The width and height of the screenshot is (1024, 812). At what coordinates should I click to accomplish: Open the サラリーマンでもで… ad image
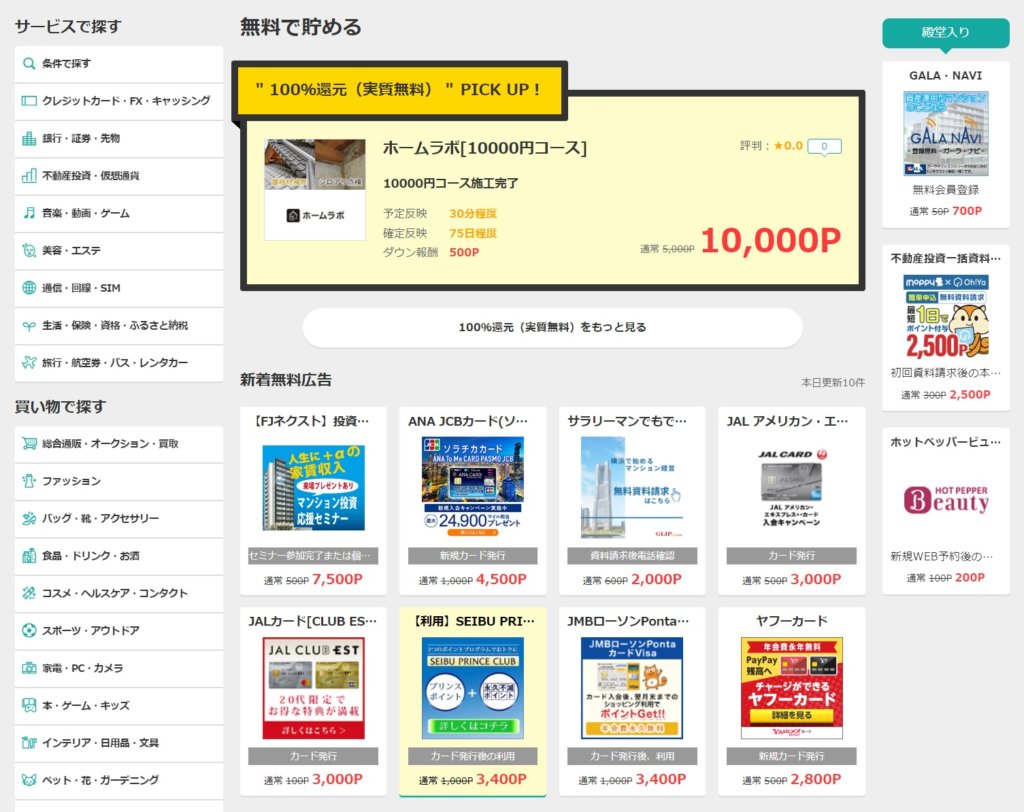[x=632, y=487]
